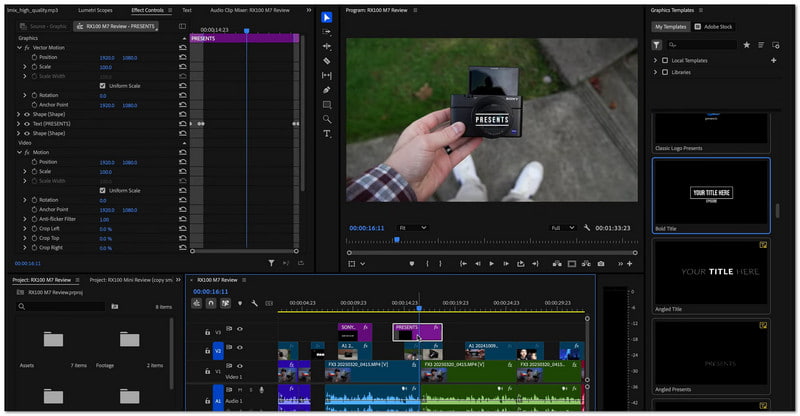
Task: Click Mark In bracket button
Action: click(x=427, y=264)
